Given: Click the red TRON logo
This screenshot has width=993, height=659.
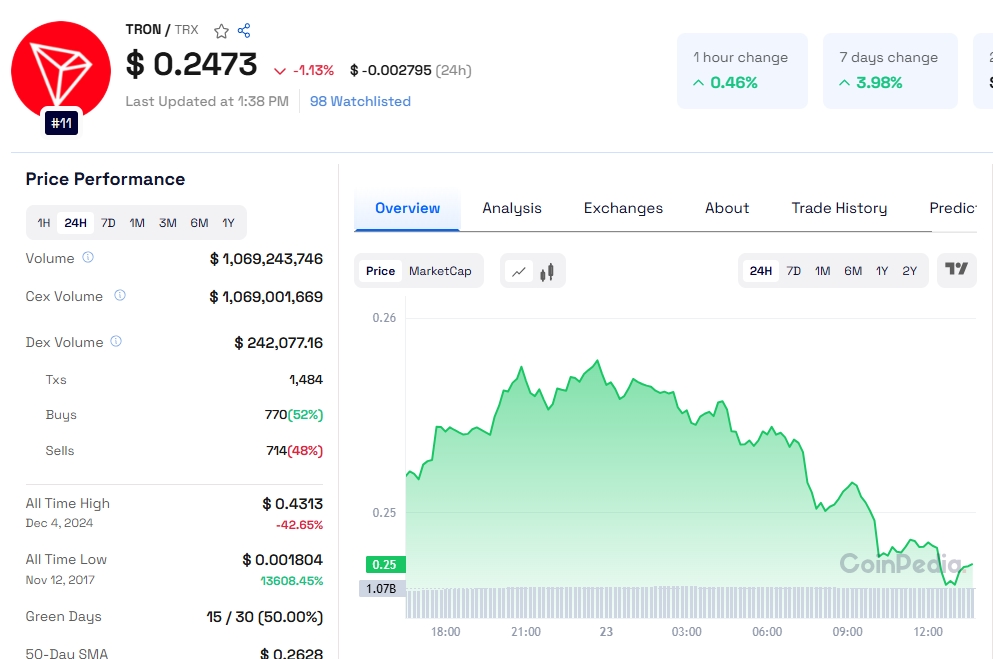Looking at the screenshot, I should [61, 69].
